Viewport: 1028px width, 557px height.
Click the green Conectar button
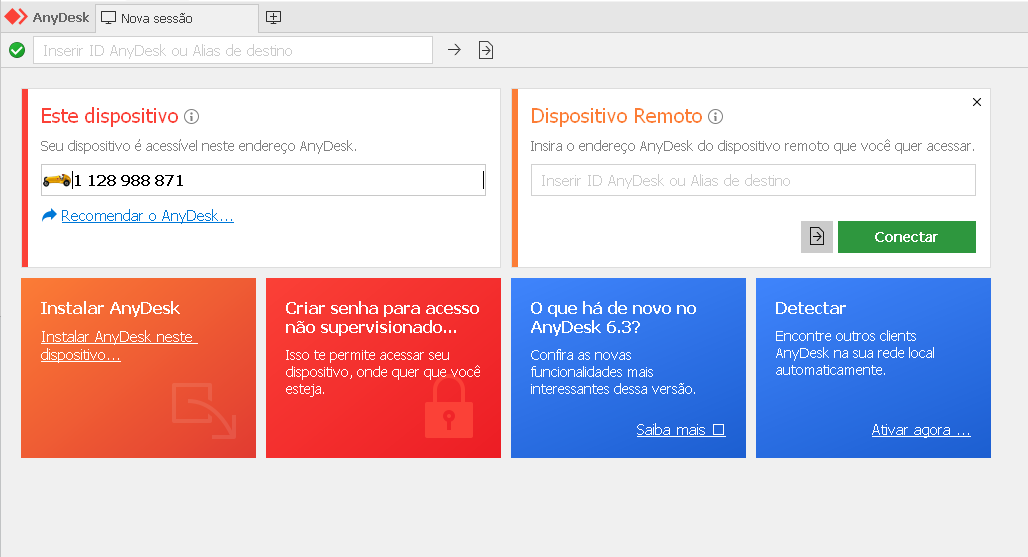(x=907, y=237)
